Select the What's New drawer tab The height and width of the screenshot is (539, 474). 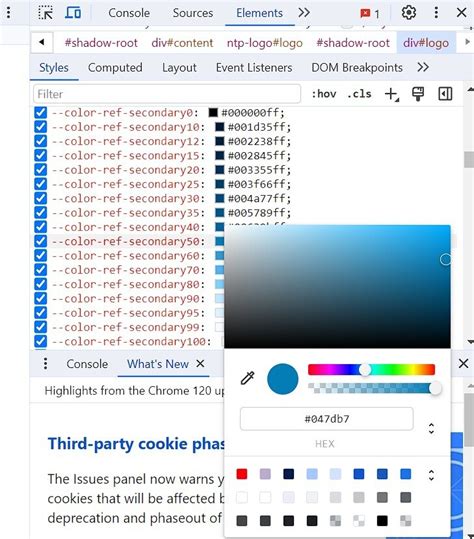(x=158, y=364)
